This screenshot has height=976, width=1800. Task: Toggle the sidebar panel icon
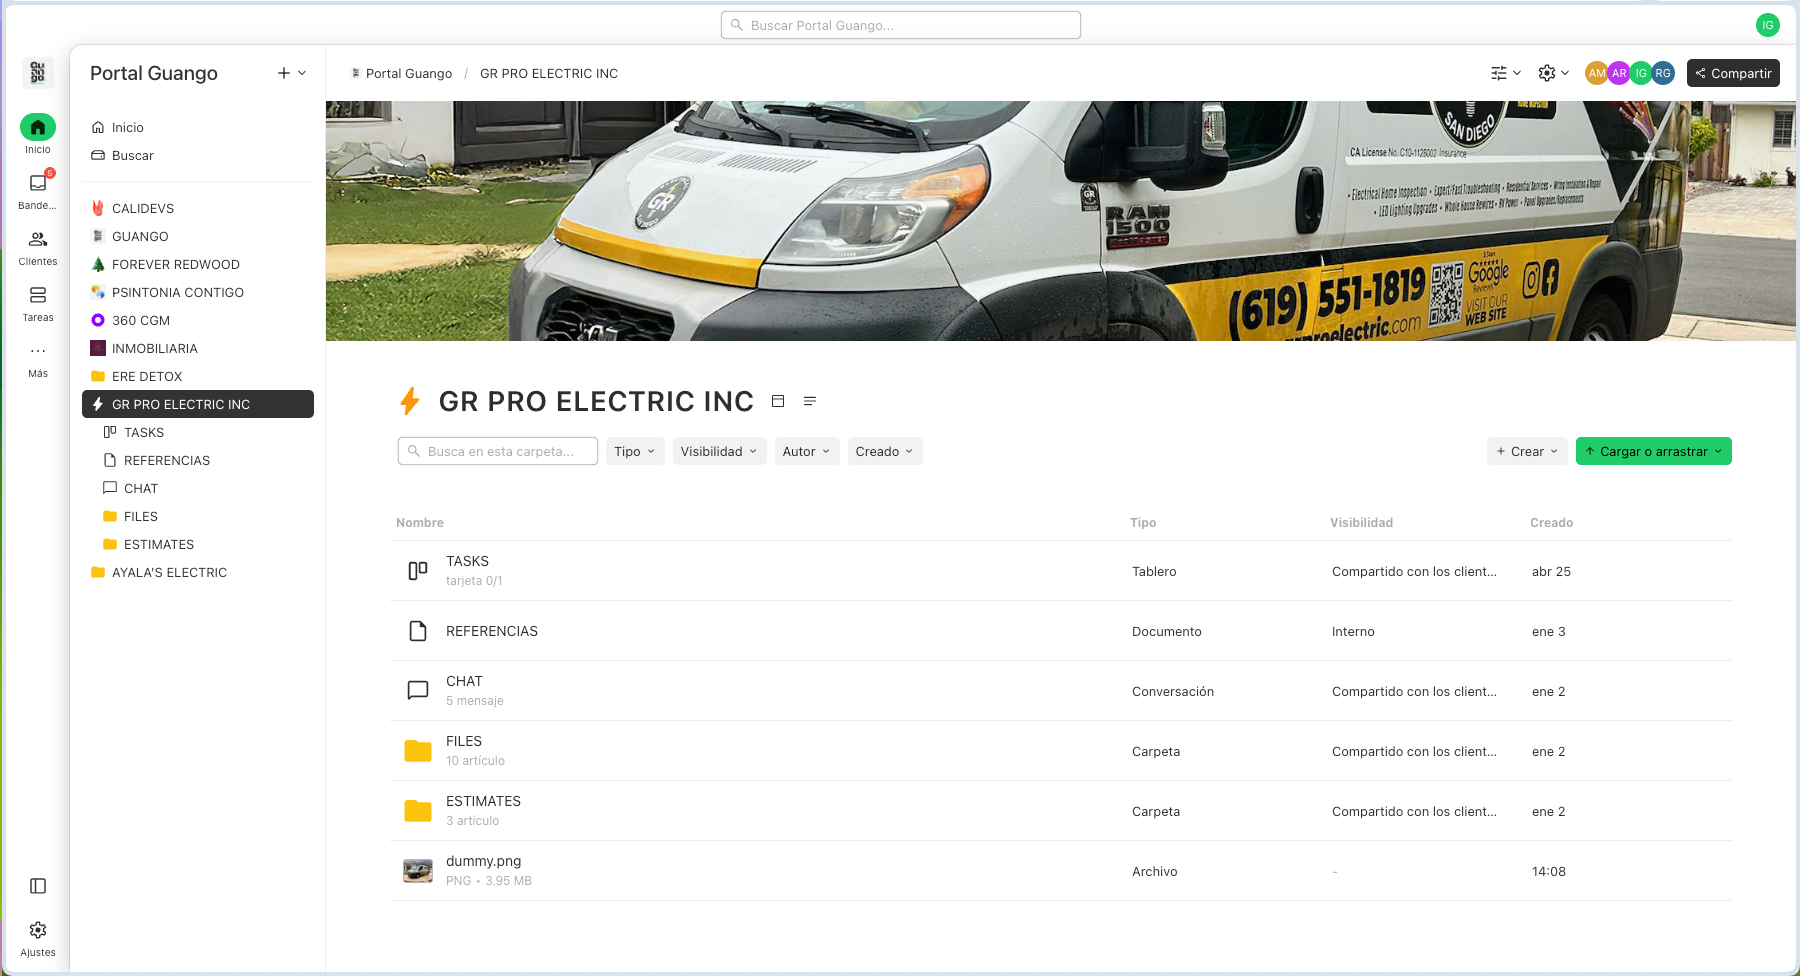[38, 886]
